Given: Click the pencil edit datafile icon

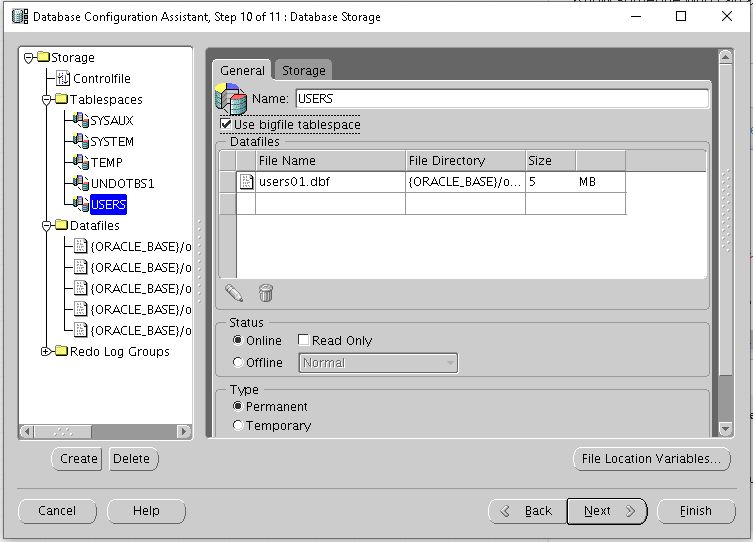Looking at the screenshot, I should coord(234,292).
